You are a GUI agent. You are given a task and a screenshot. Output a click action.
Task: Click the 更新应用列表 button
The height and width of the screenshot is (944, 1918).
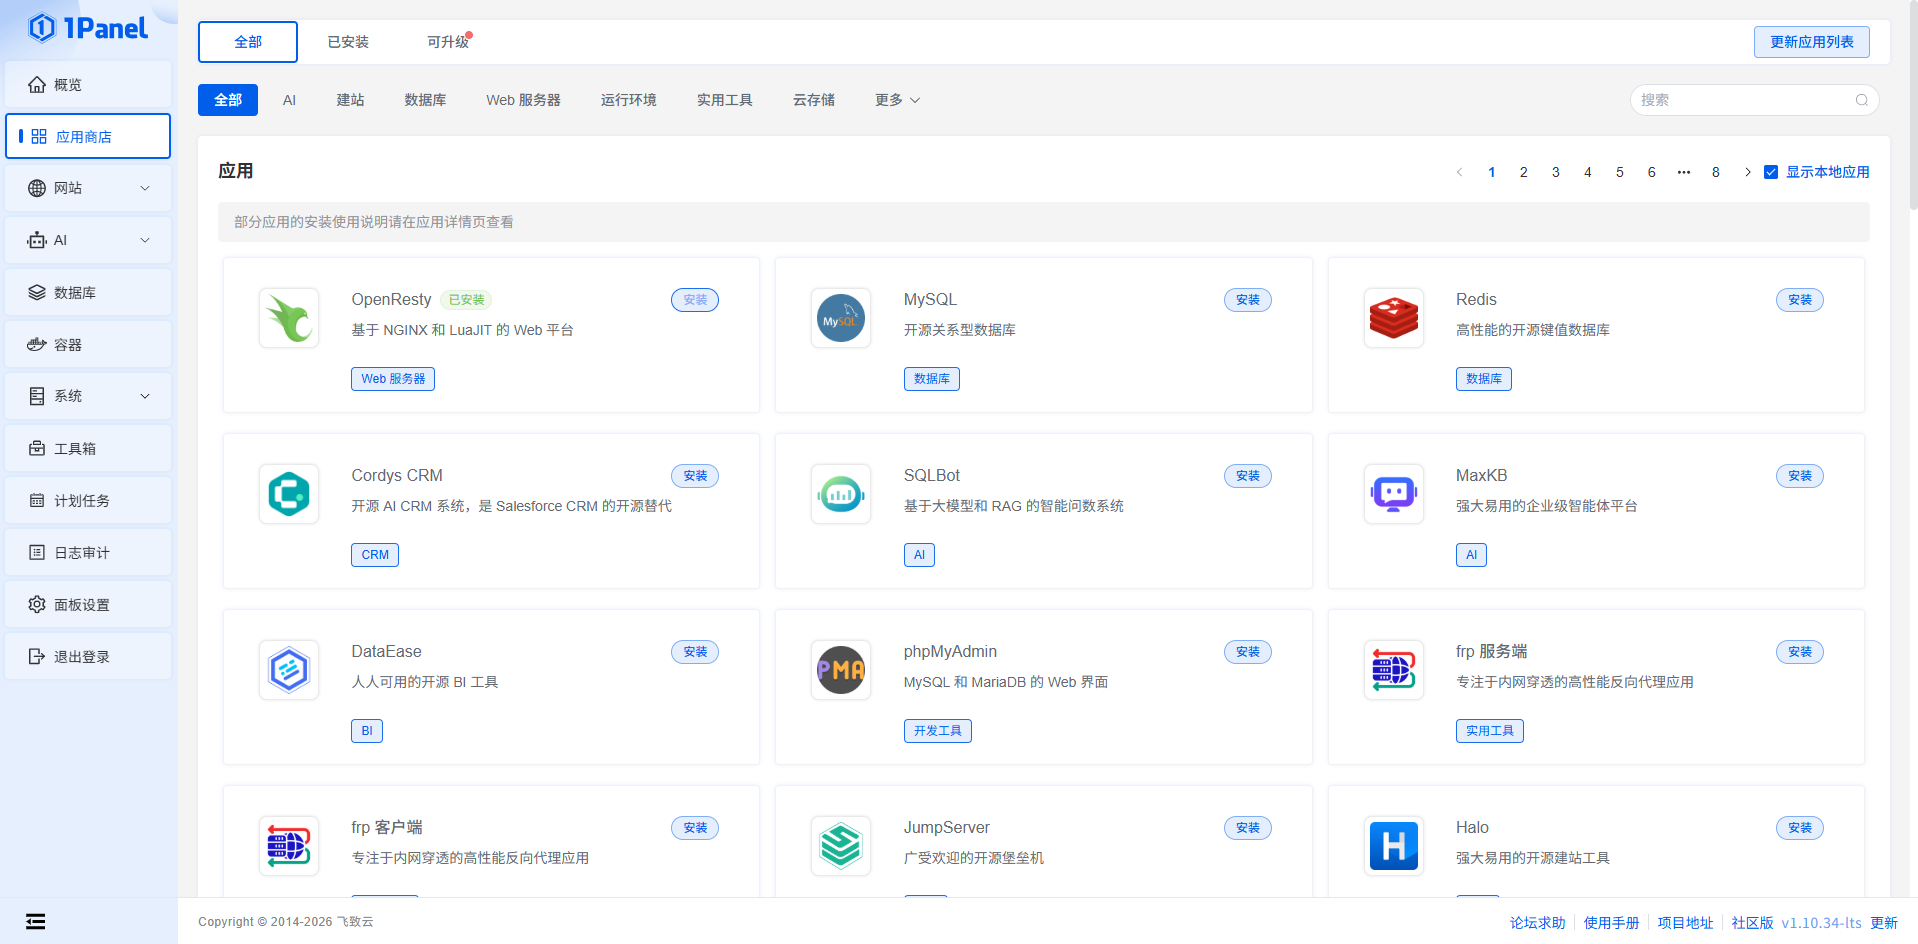[x=1811, y=42]
